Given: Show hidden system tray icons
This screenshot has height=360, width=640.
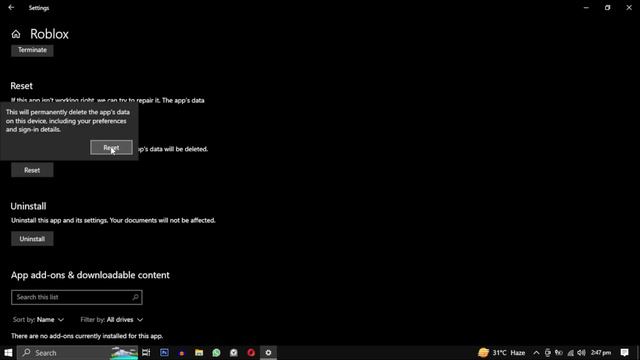Looking at the screenshot, I should click(536, 353).
